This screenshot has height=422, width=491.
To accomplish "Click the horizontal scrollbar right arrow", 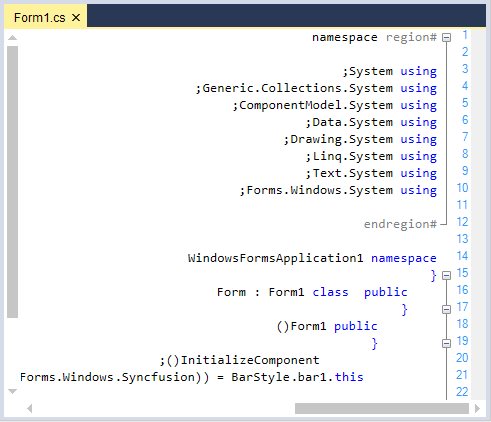I will [x=477, y=408].
